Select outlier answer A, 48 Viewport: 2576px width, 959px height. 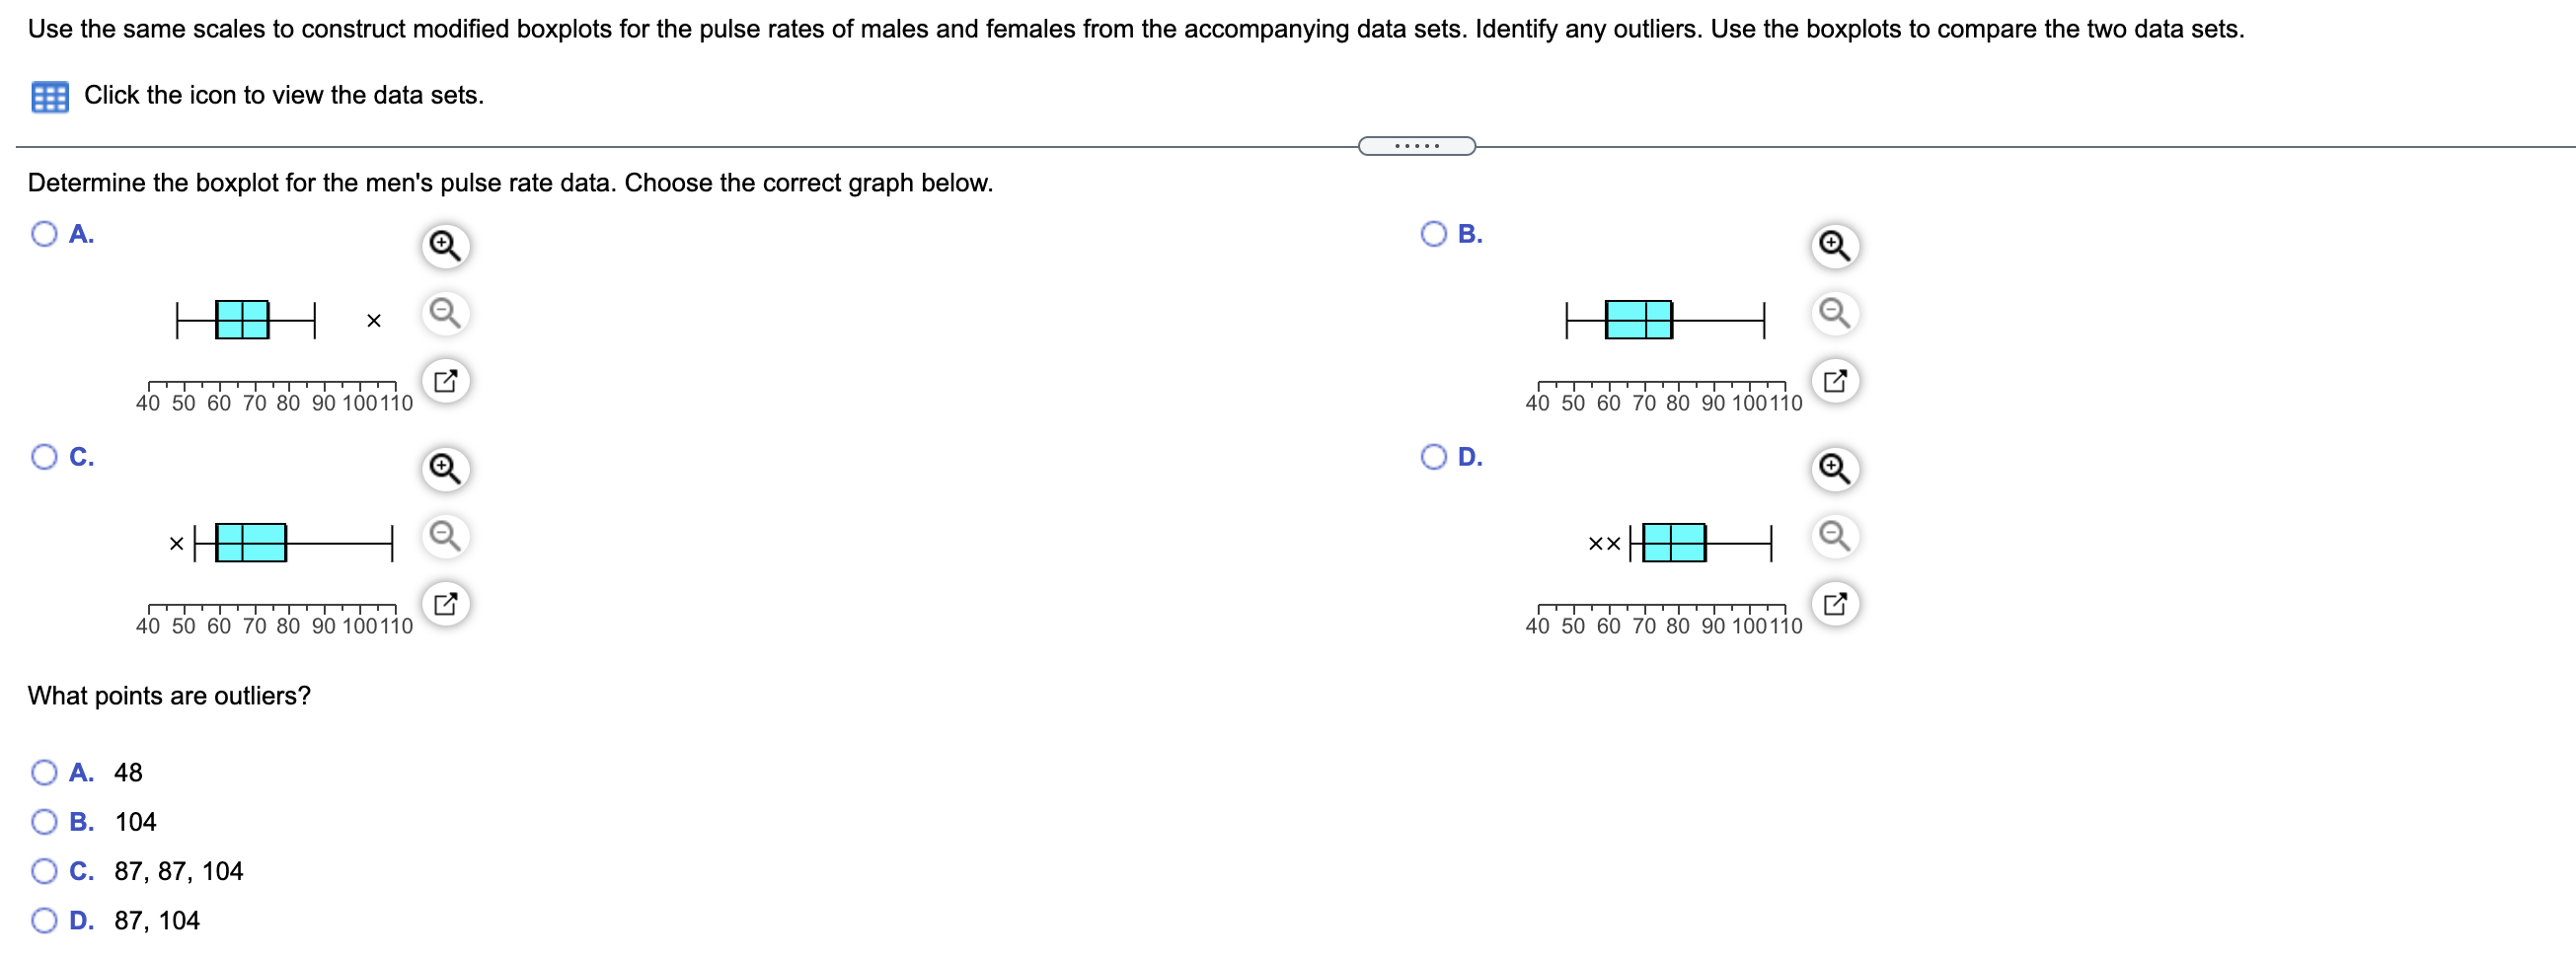point(43,771)
